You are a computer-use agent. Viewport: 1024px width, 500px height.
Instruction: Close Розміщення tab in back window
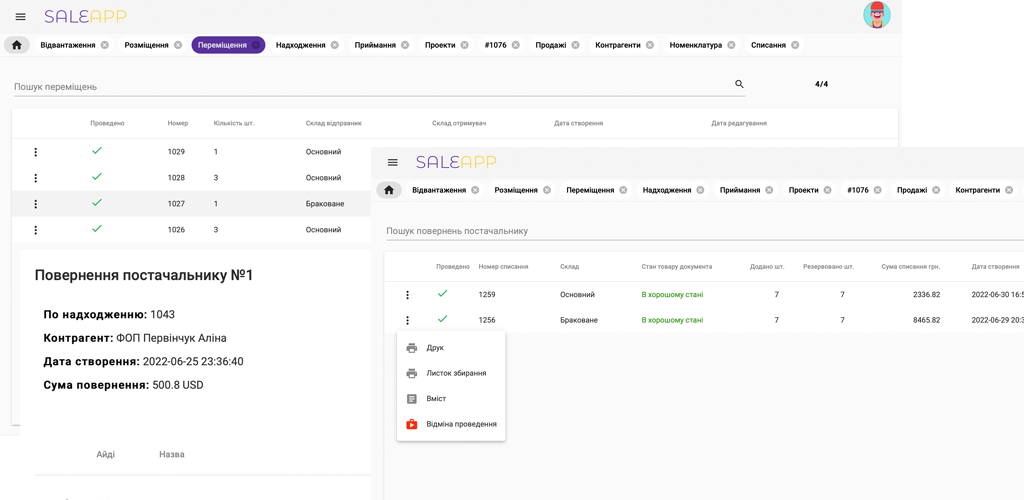(x=178, y=45)
